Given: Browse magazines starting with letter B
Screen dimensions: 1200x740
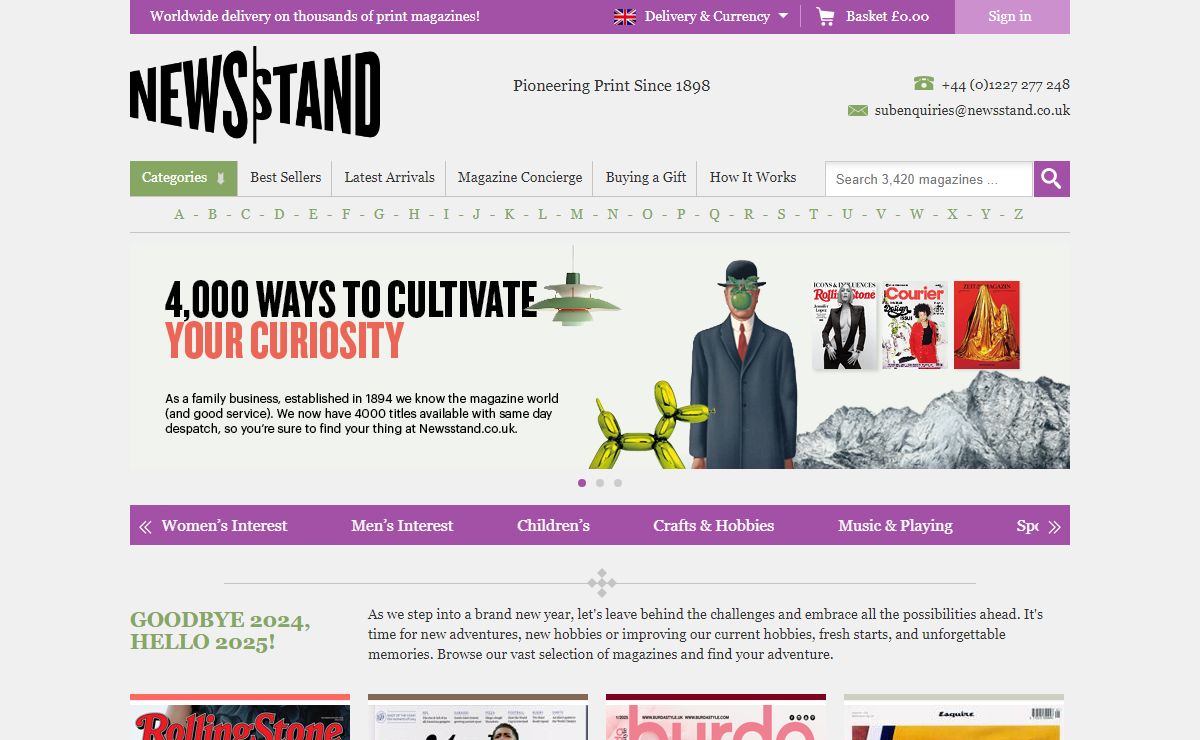Looking at the screenshot, I should coord(212,214).
